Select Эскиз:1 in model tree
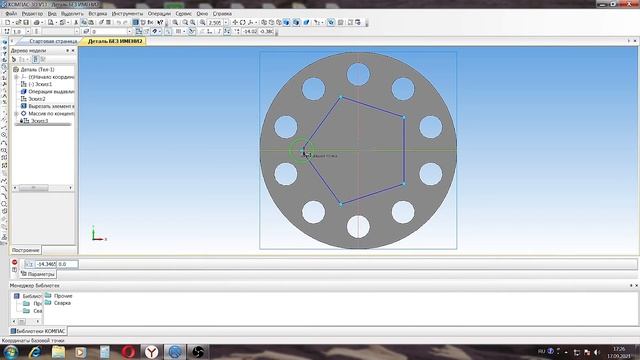Image resolution: width=640 pixels, height=360 pixels. point(40,84)
